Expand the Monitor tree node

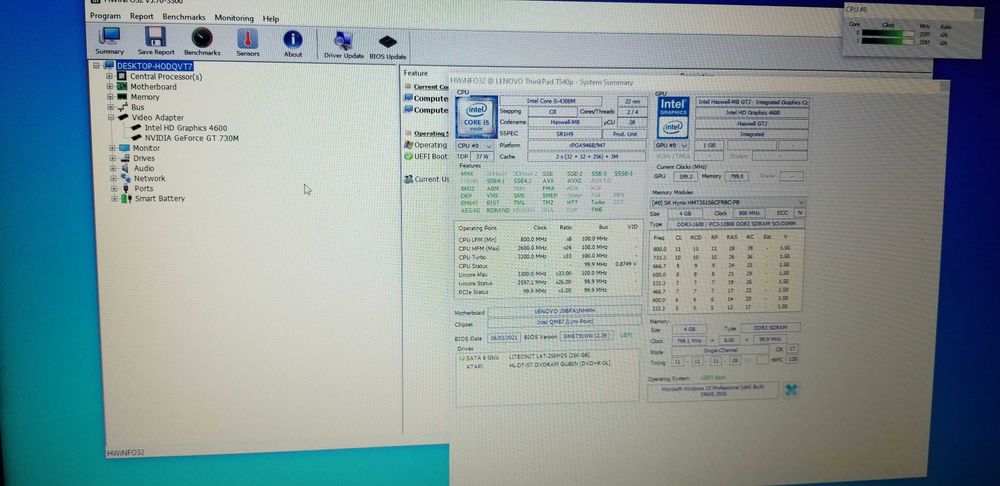pos(112,148)
